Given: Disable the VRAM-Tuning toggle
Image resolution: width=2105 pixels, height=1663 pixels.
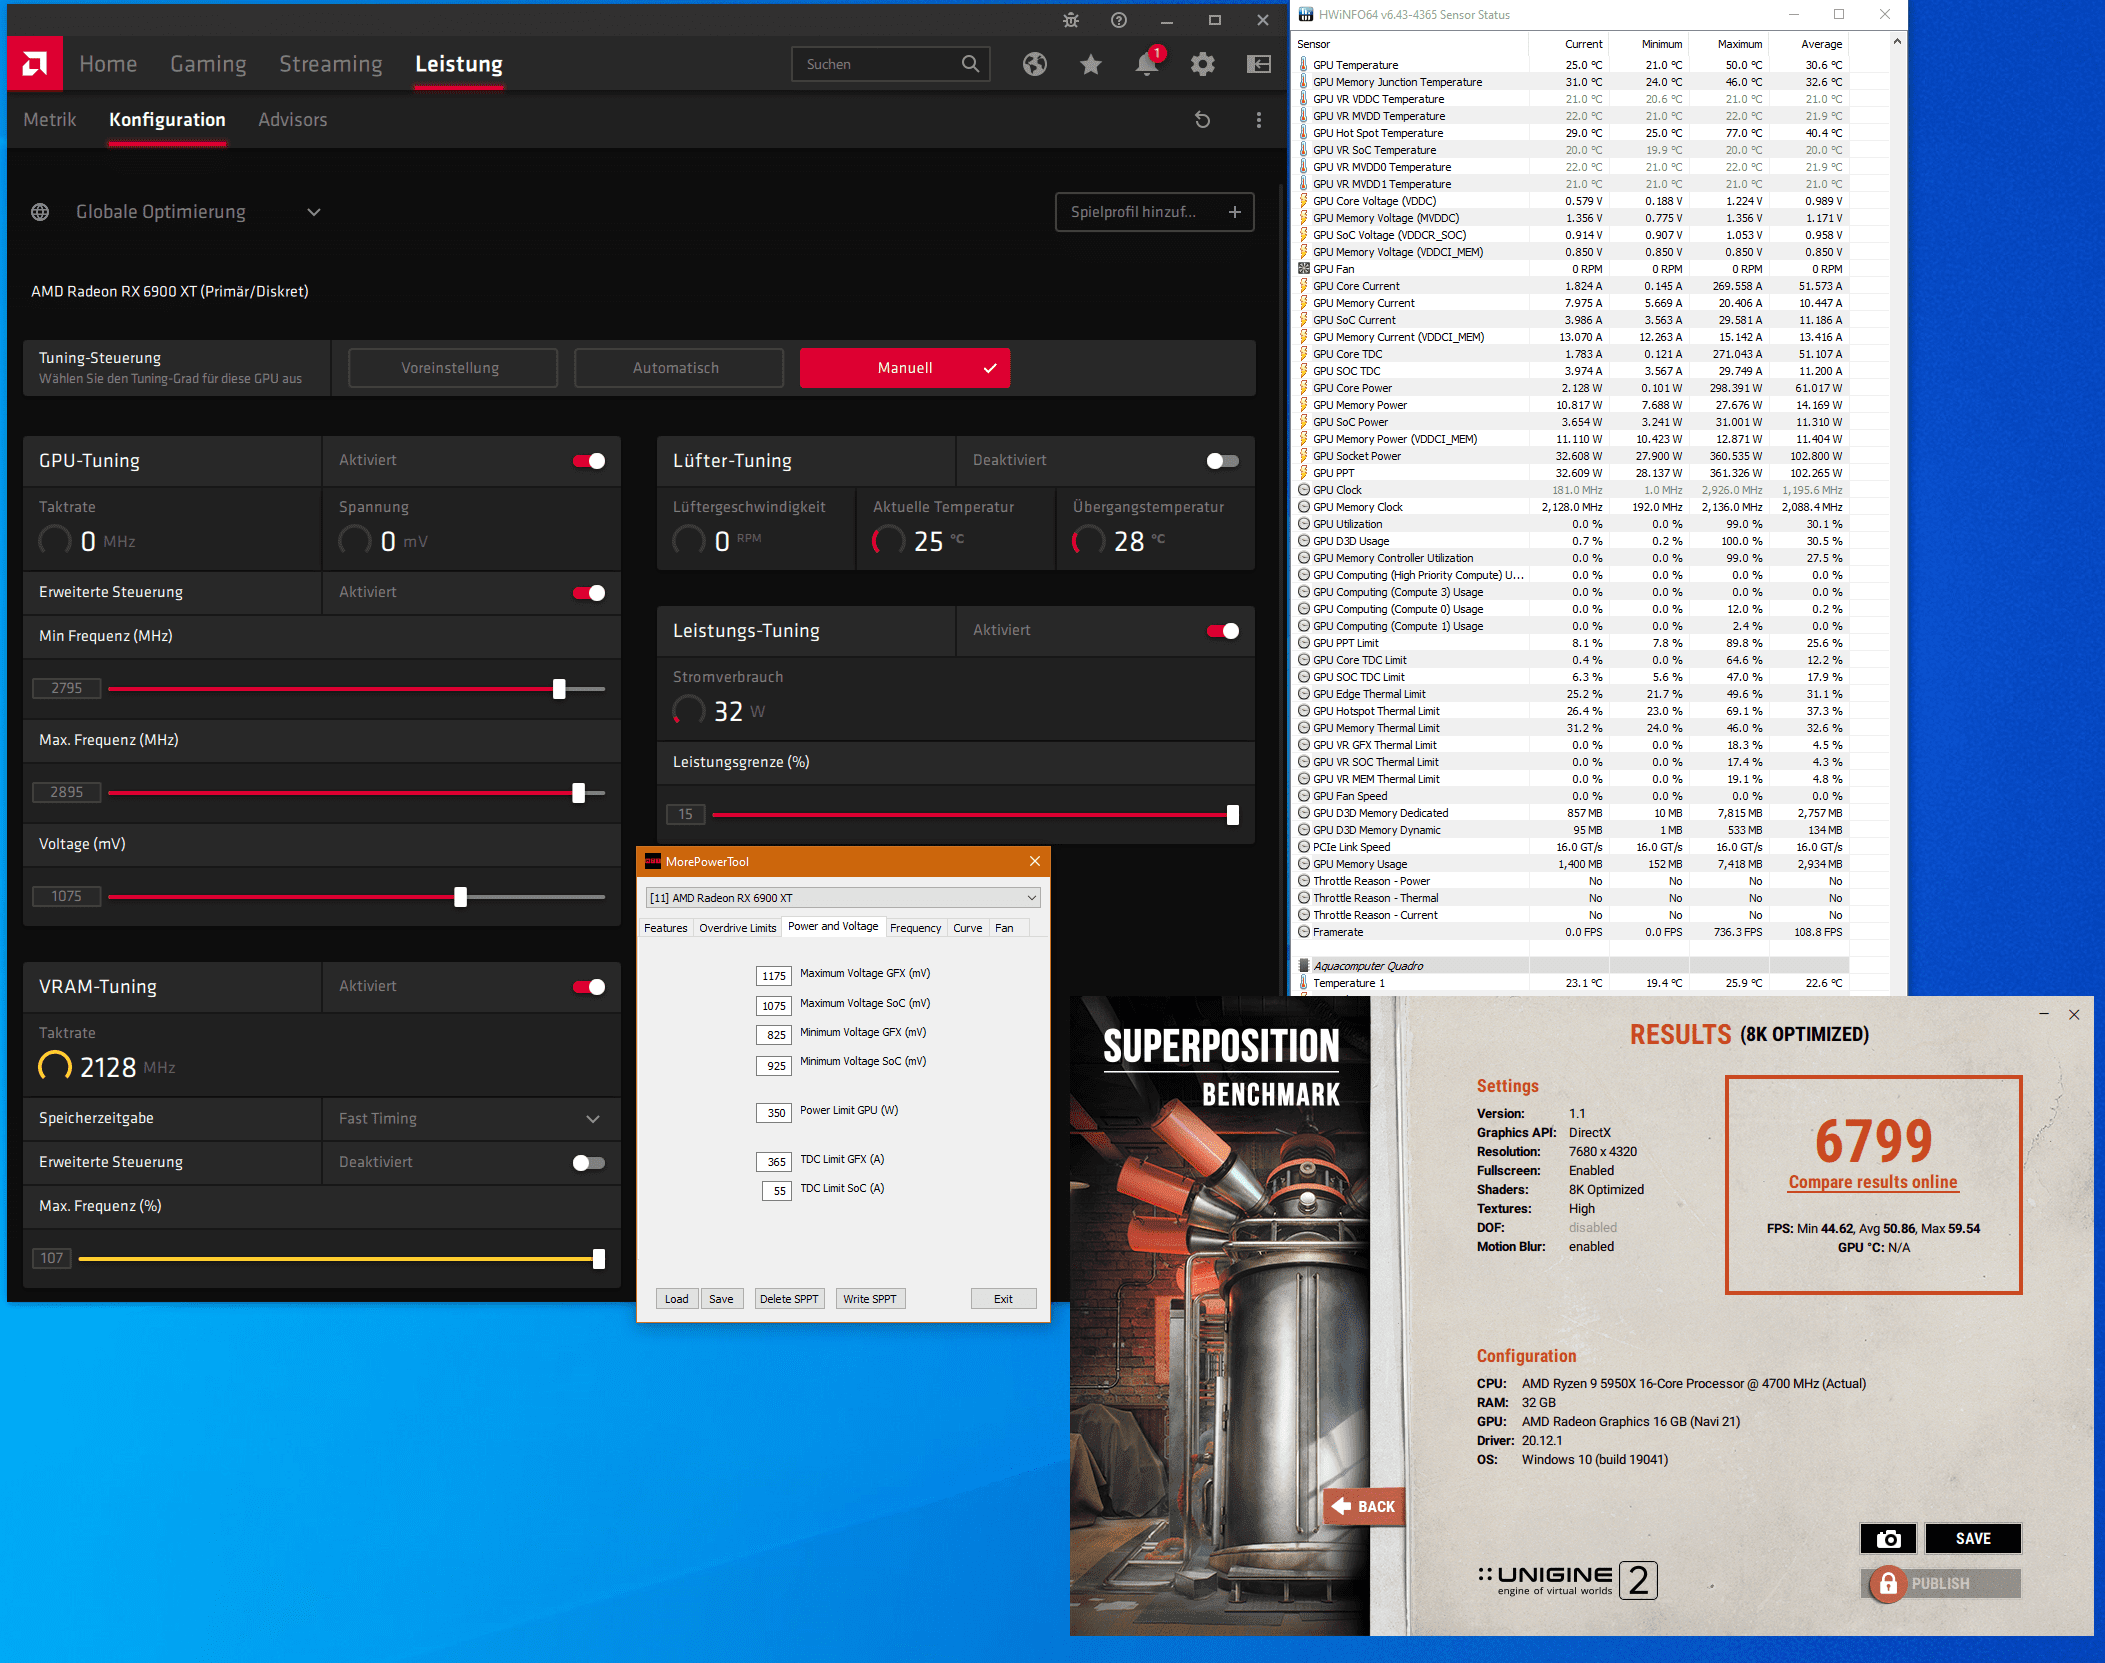Looking at the screenshot, I should coord(589,987).
